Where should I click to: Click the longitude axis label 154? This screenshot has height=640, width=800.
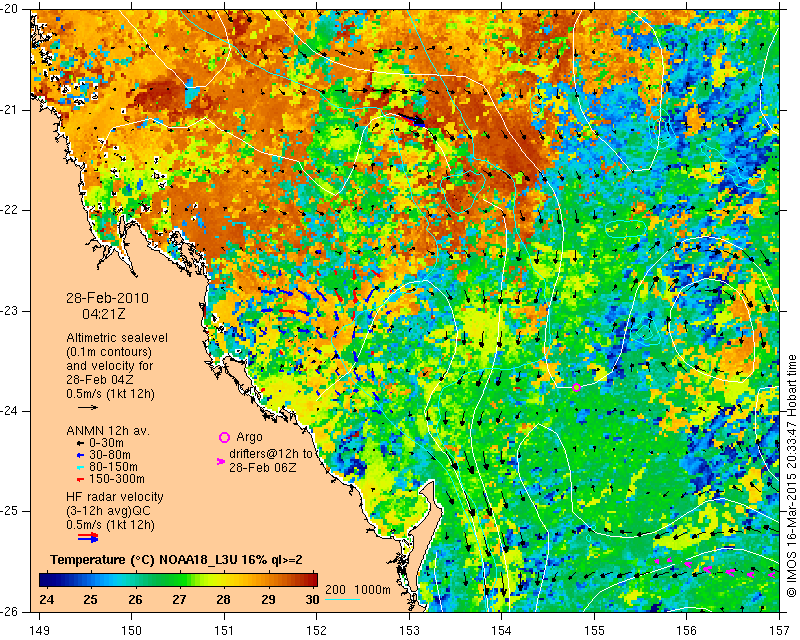502,631
